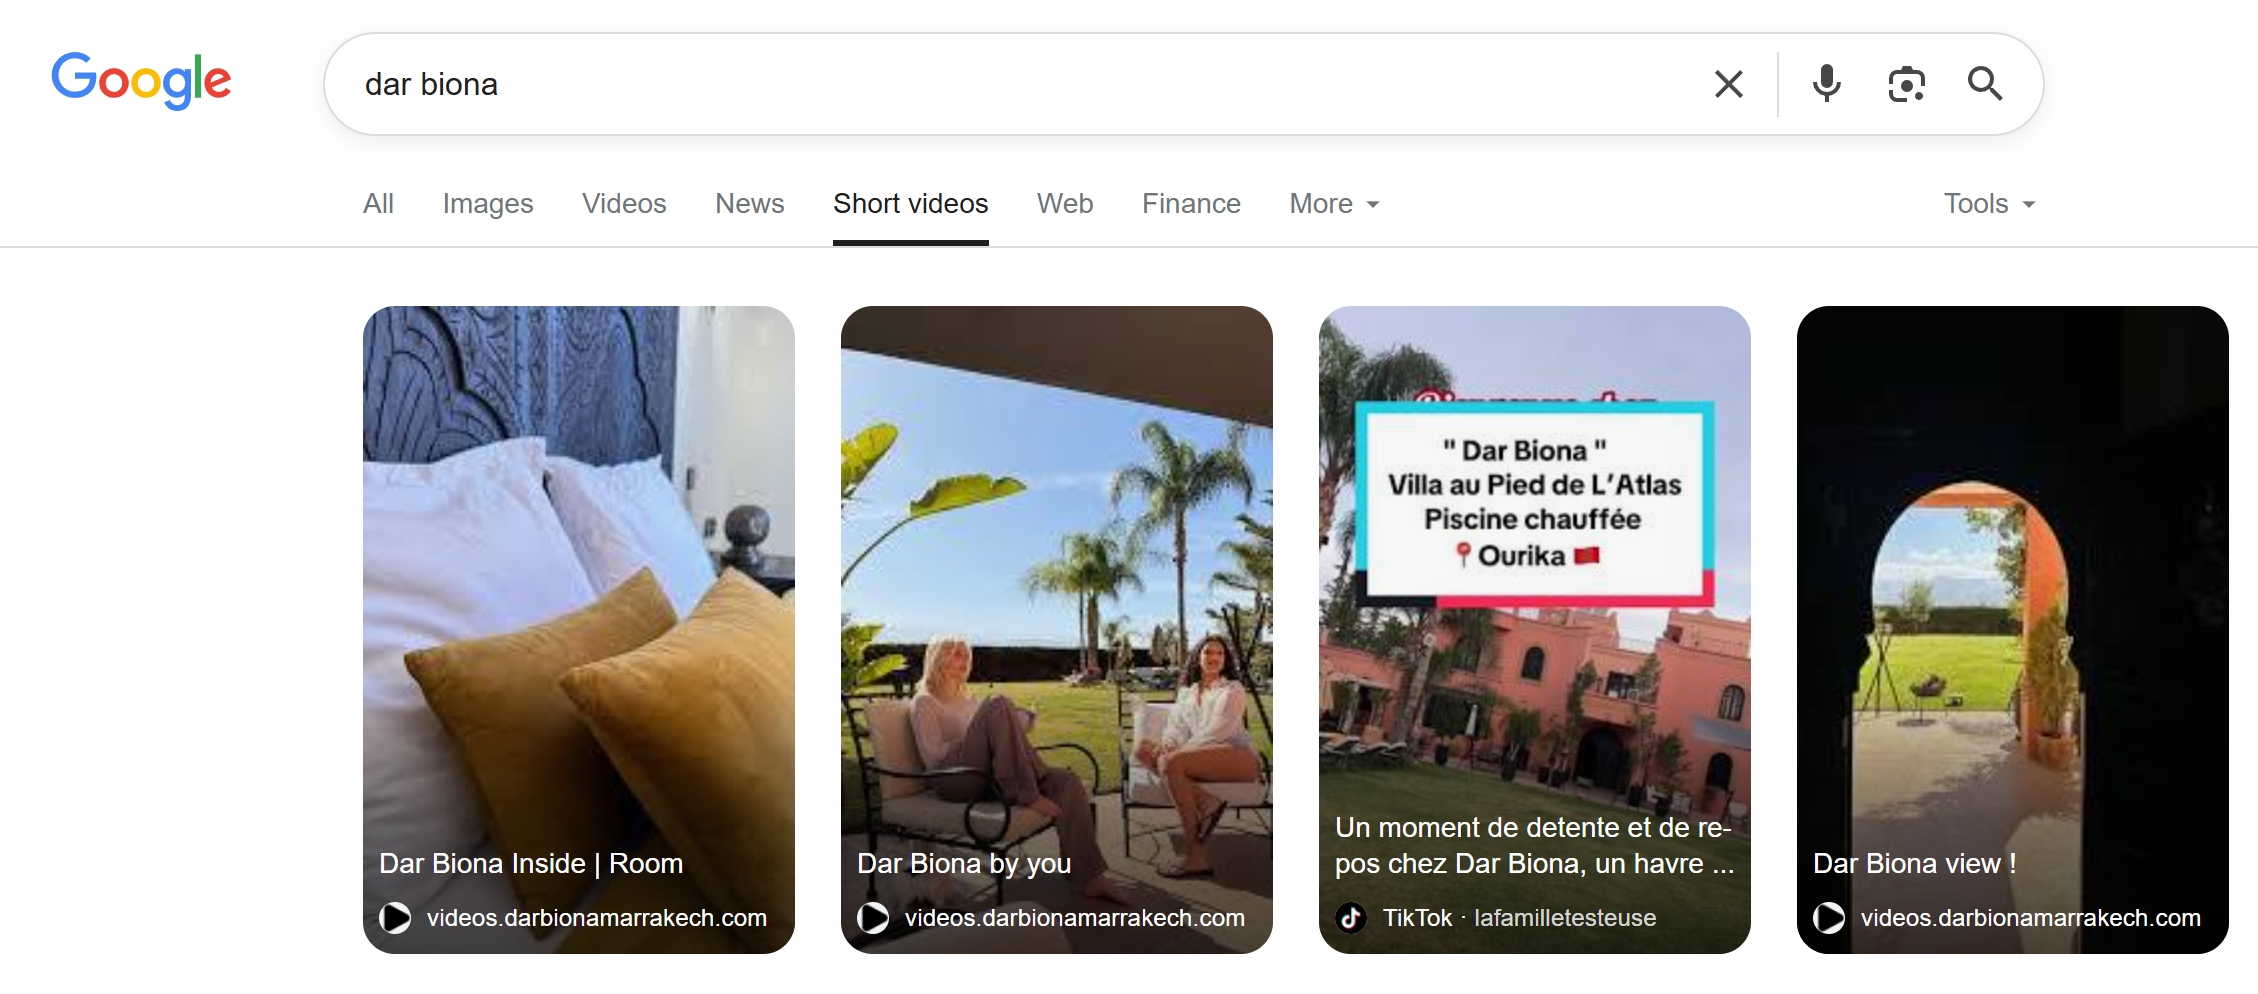Switch to the Images tab
Image resolution: width=2258 pixels, height=994 pixels.
(x=487, y=203)
